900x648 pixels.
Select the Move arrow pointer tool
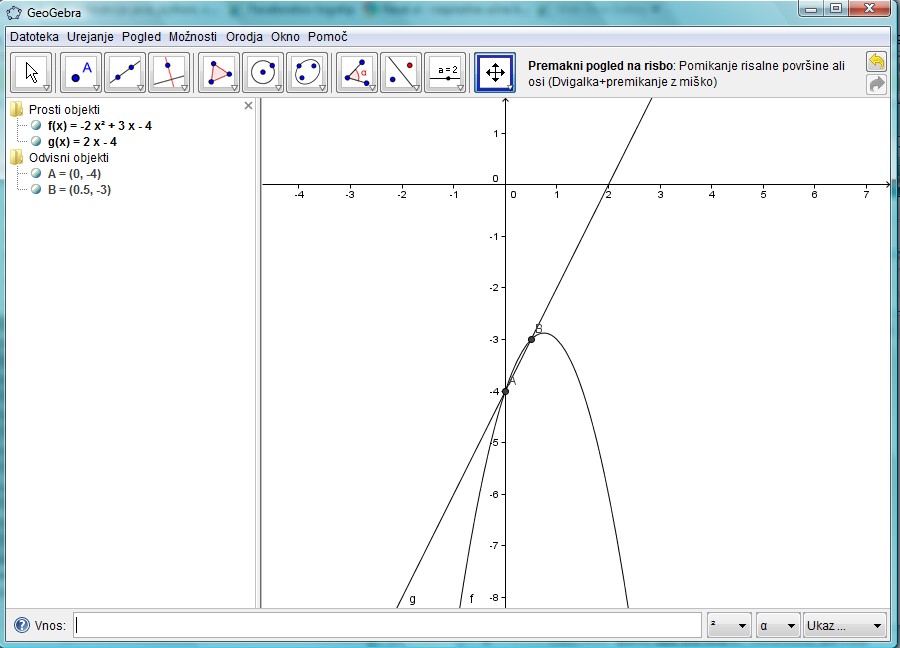32,73
